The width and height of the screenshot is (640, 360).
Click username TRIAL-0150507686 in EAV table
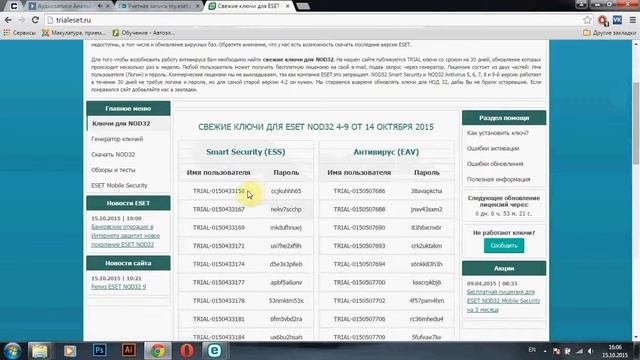pyautogui.click(x=359, y=191)
